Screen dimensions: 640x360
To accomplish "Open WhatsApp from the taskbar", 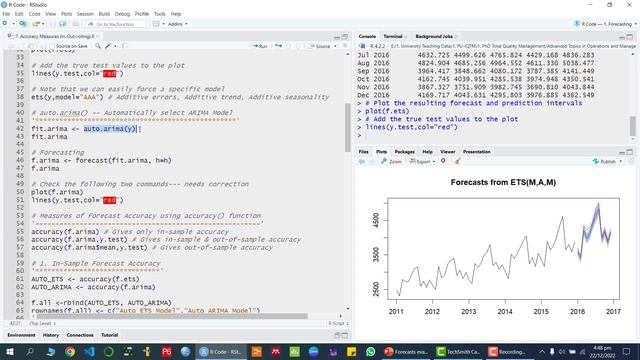I will [x=370, y=351].
